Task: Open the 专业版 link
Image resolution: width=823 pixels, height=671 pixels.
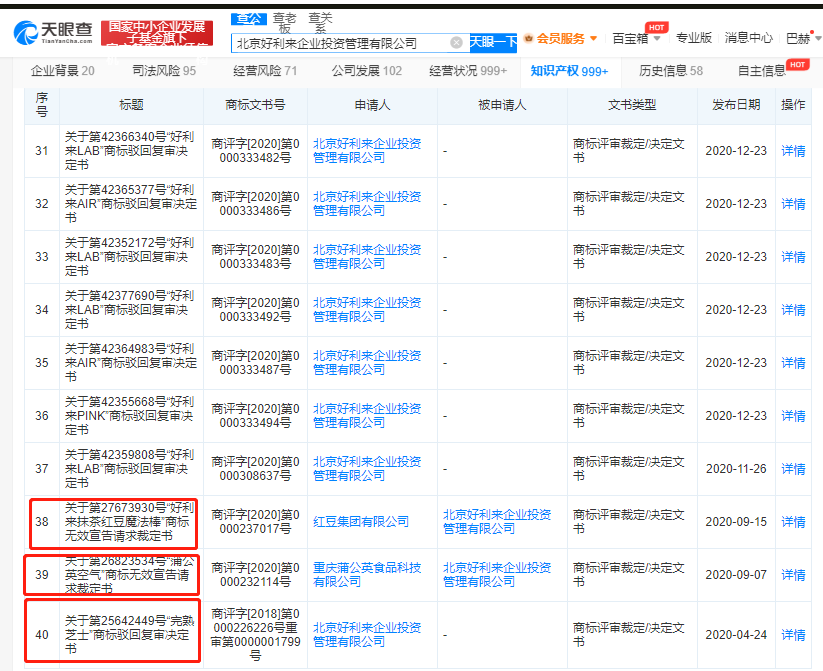Action: click(693, 38)
